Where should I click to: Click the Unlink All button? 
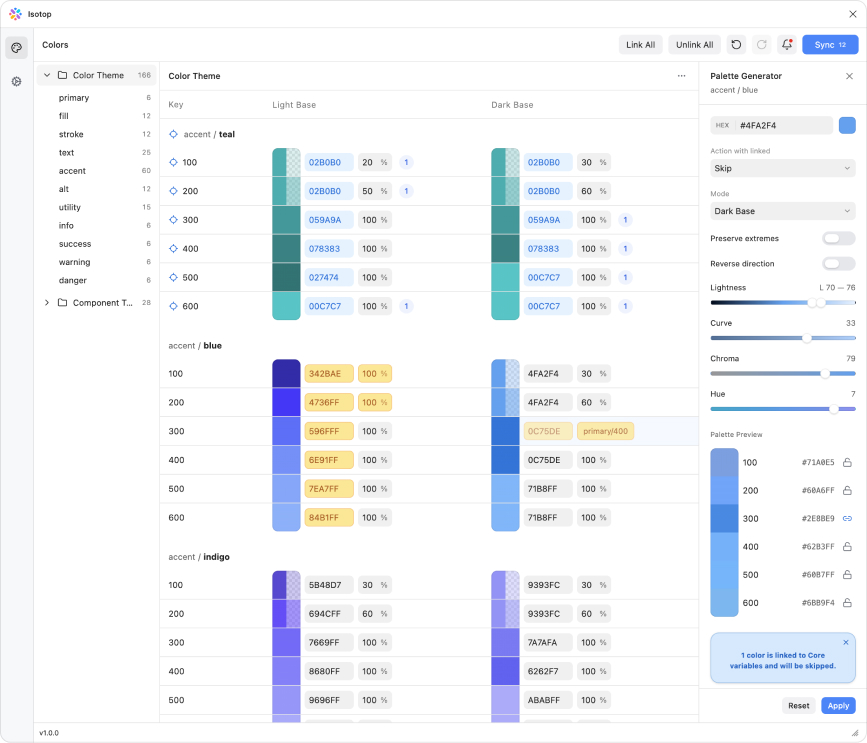[694, 45]
